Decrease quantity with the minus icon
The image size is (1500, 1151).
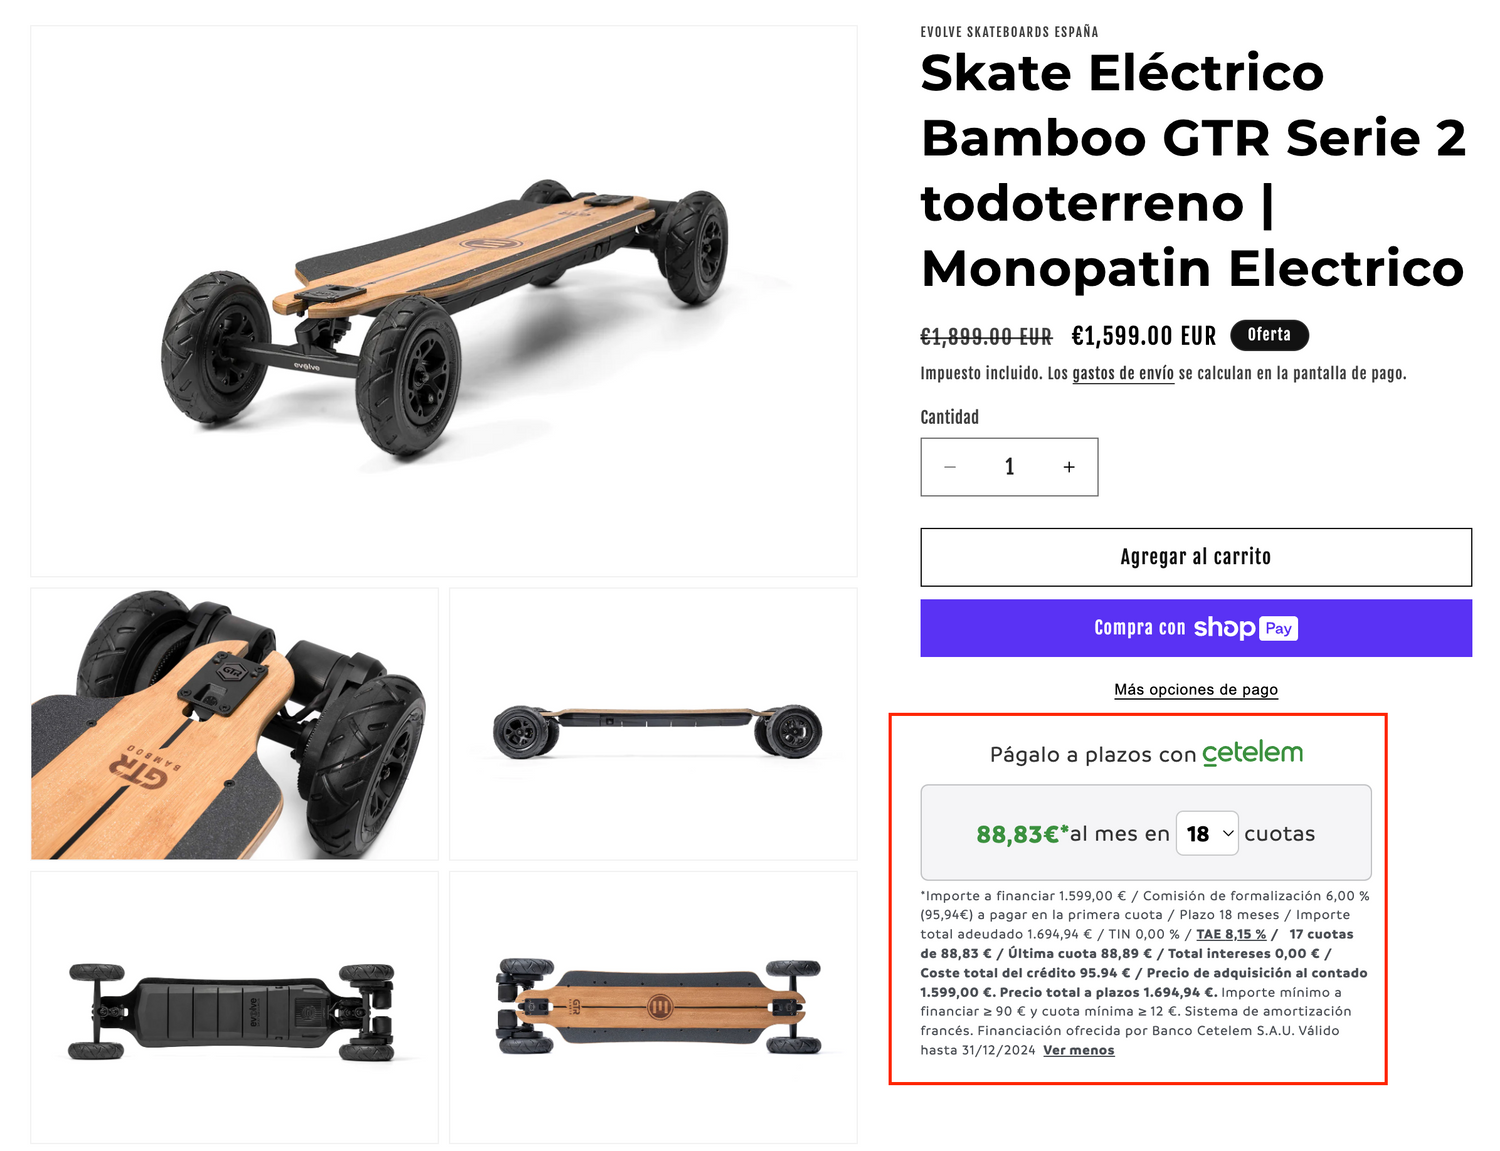pyautogui.click(x=950, y=467)
